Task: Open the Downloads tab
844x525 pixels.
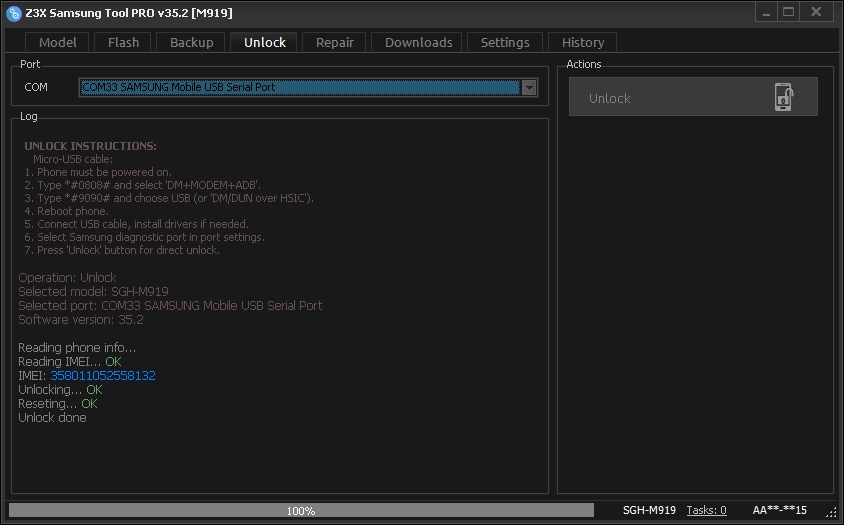Action: tap(418, 43)
